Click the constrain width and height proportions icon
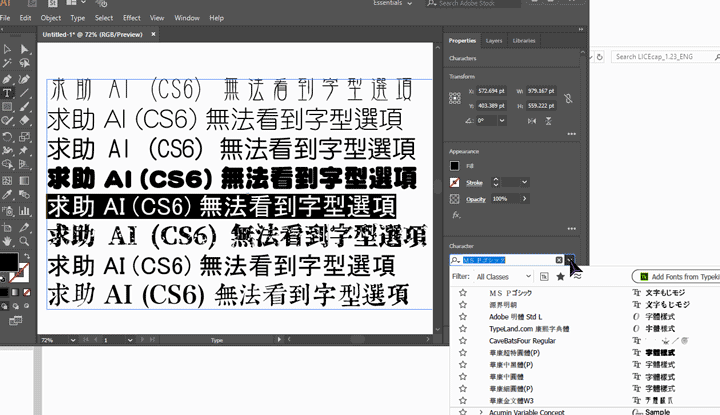 point(569,98)
